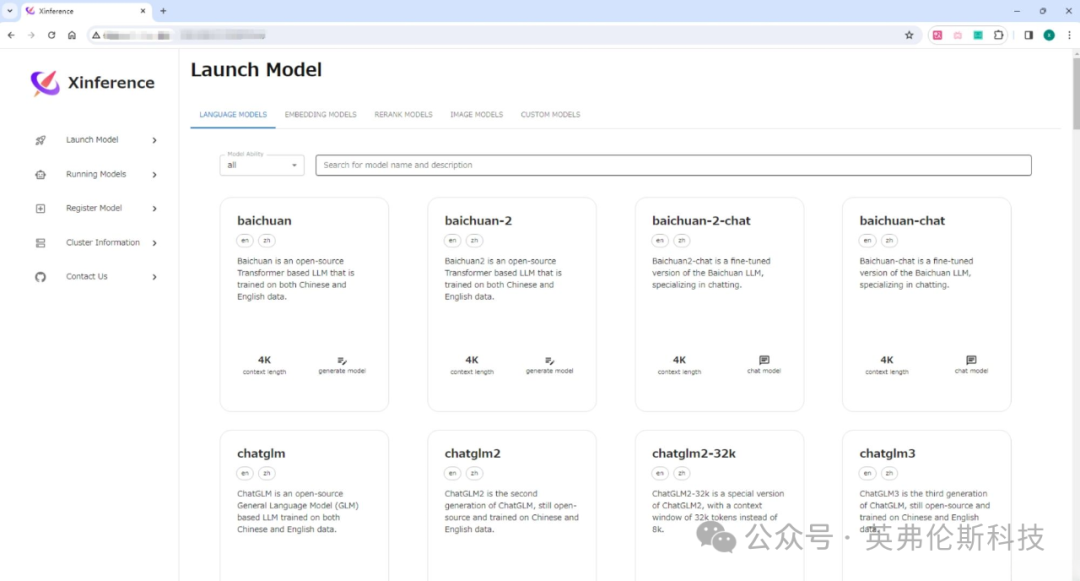Viewport: 1080px width, 581px height.
Task: Click the Register Model plus icon
Action: (41, 209)
